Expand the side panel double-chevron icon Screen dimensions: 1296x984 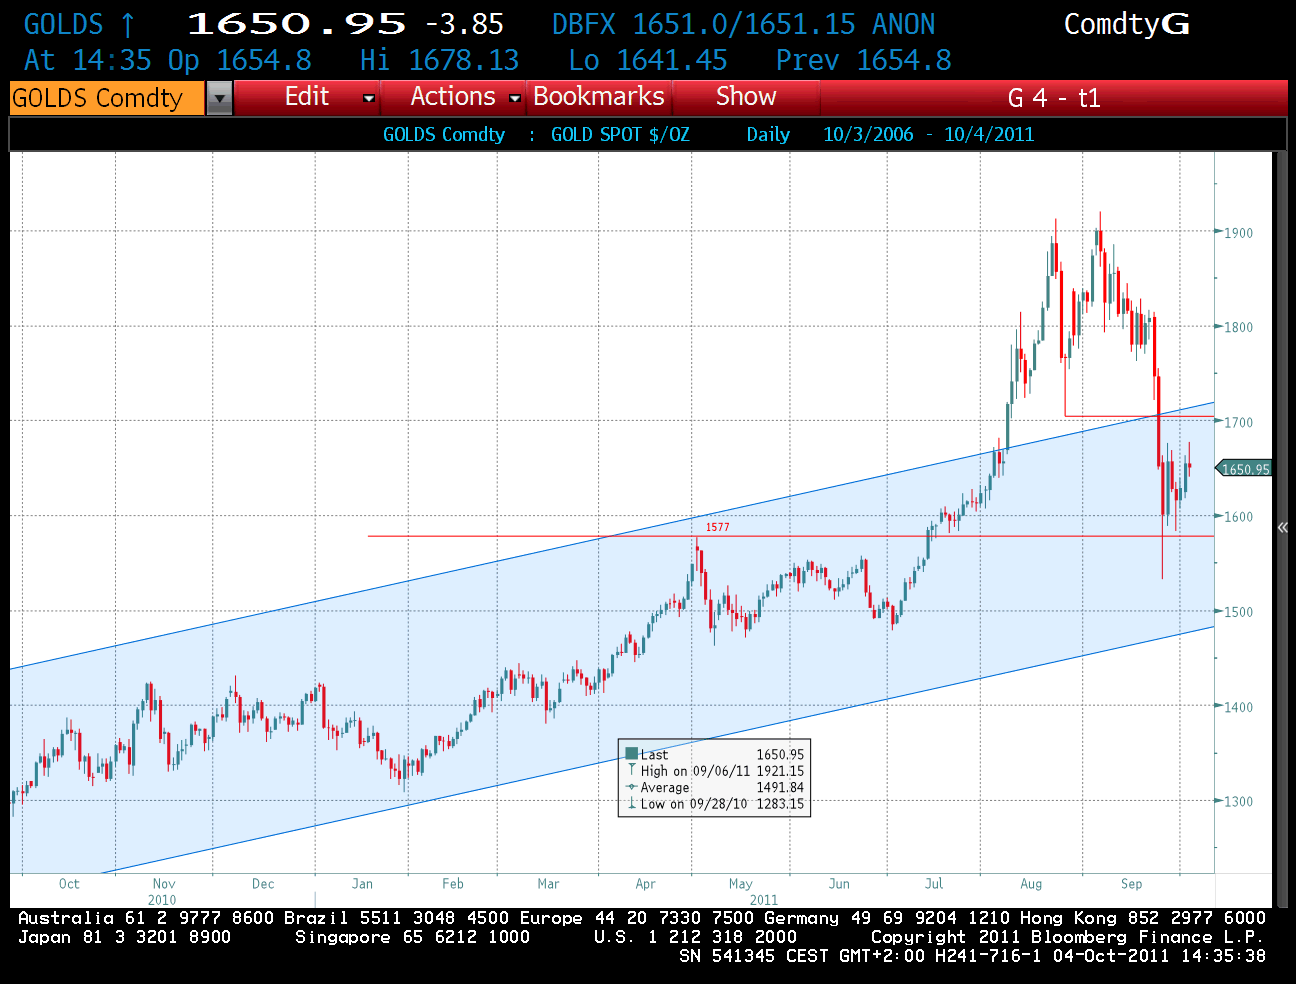1283,528
